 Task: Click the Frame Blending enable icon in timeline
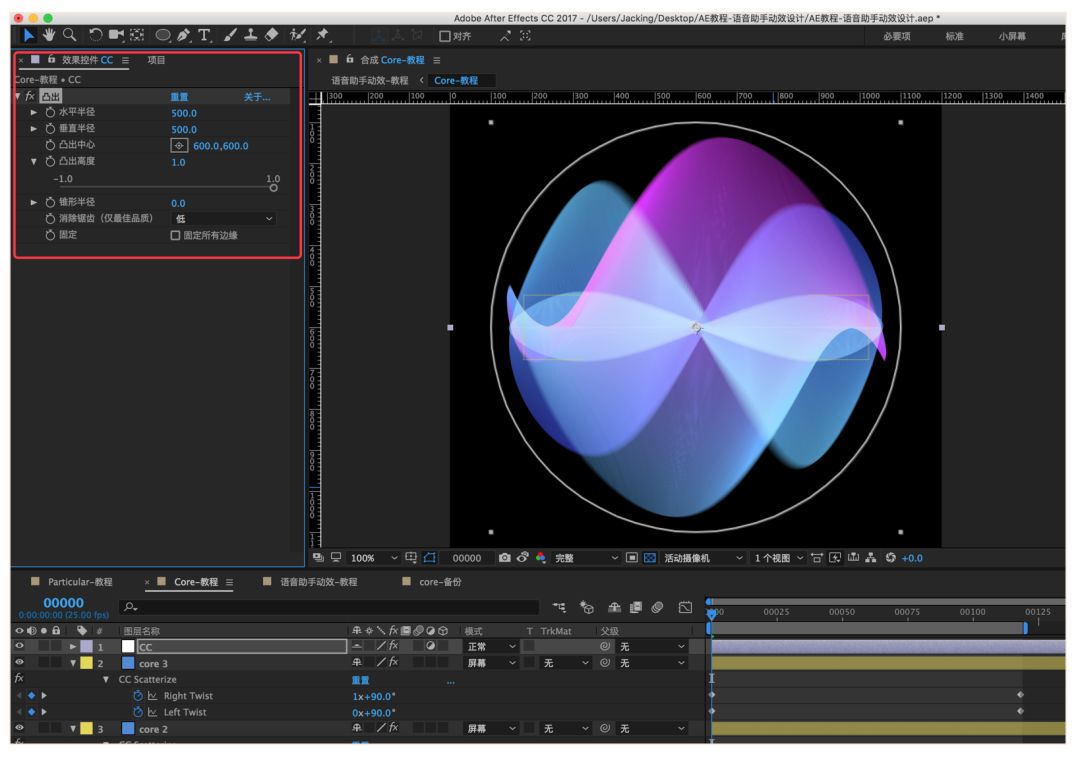pos(636,607)
